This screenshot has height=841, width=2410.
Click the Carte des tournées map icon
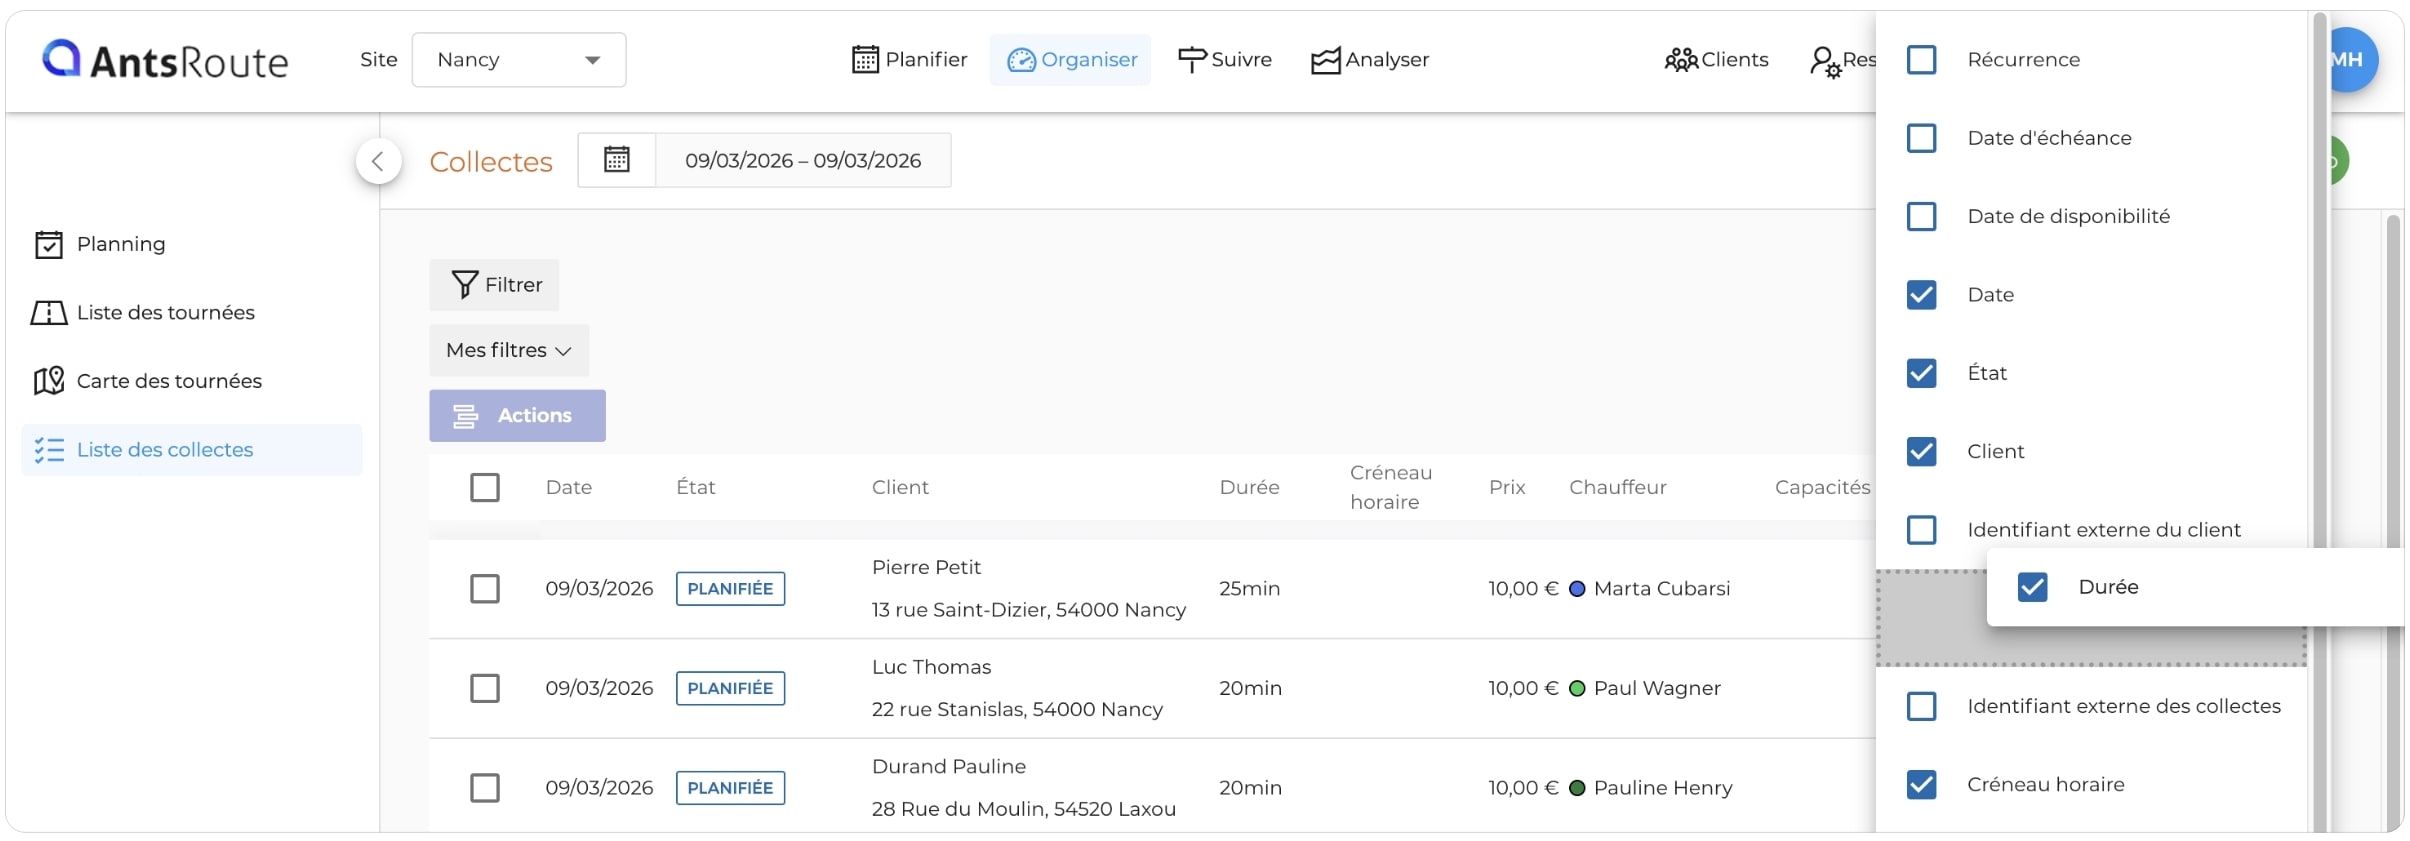(x=49, y=381)
